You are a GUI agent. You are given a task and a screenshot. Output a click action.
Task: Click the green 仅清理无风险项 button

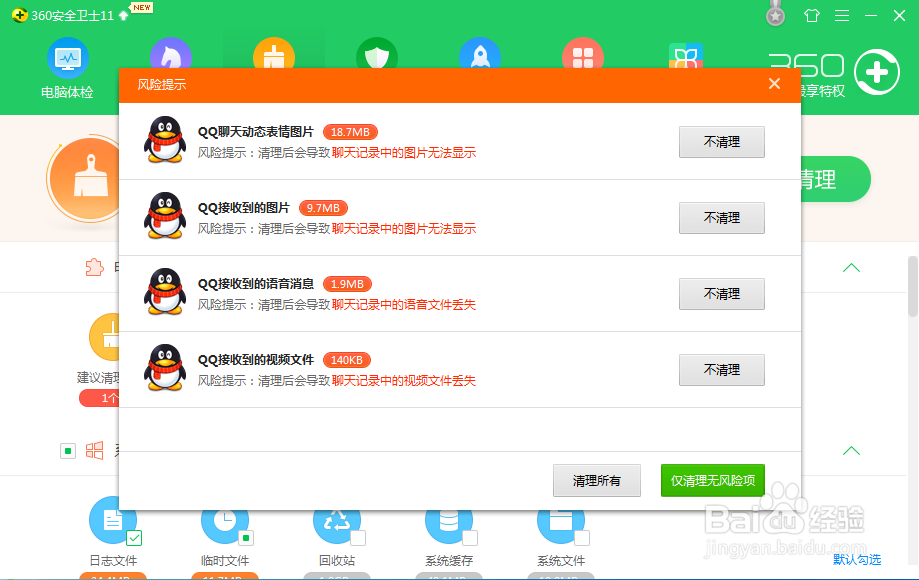click(x=713, y=480)
